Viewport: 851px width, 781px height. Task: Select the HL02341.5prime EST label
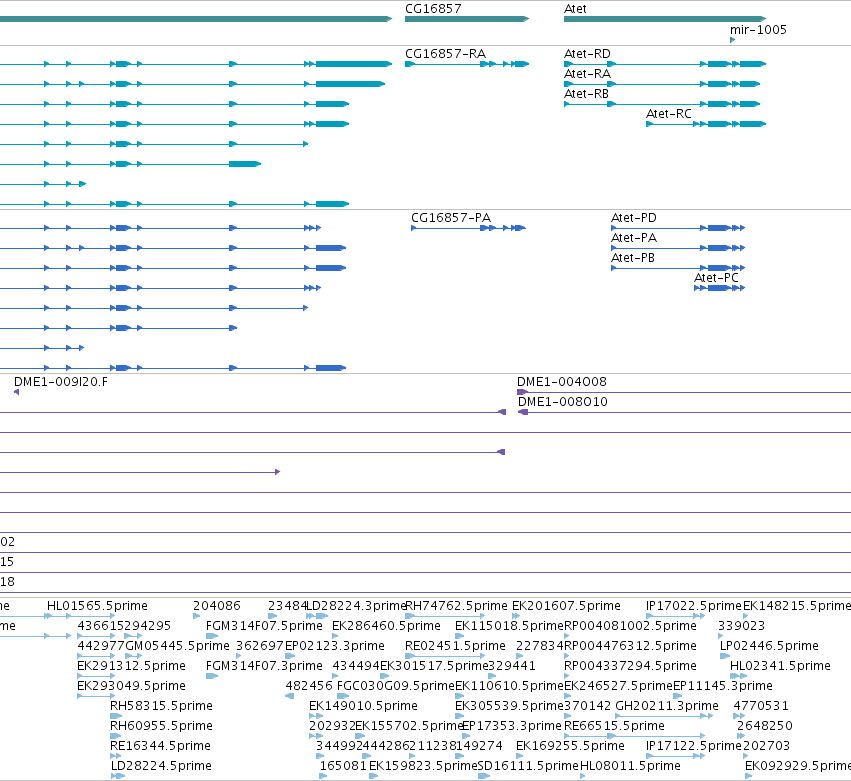(780, 666)
